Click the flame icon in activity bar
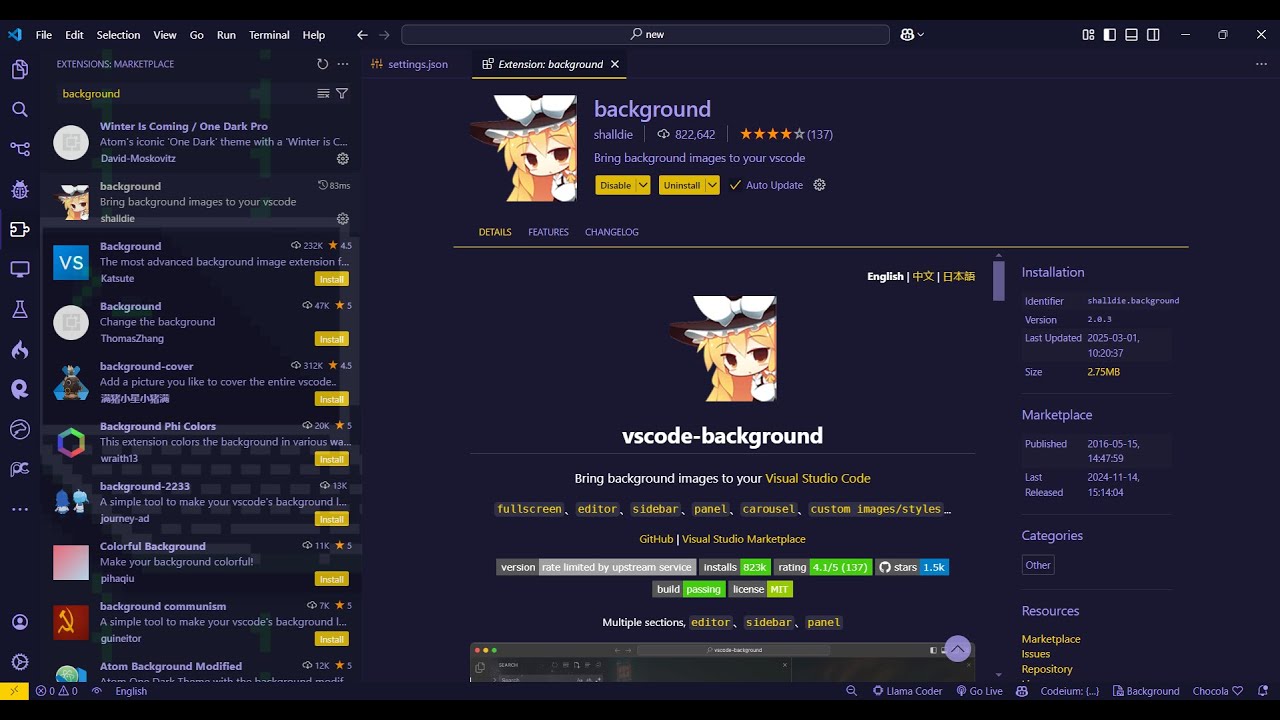Image resolution: width=1280 pixels, height=720 pixels. 19,350
